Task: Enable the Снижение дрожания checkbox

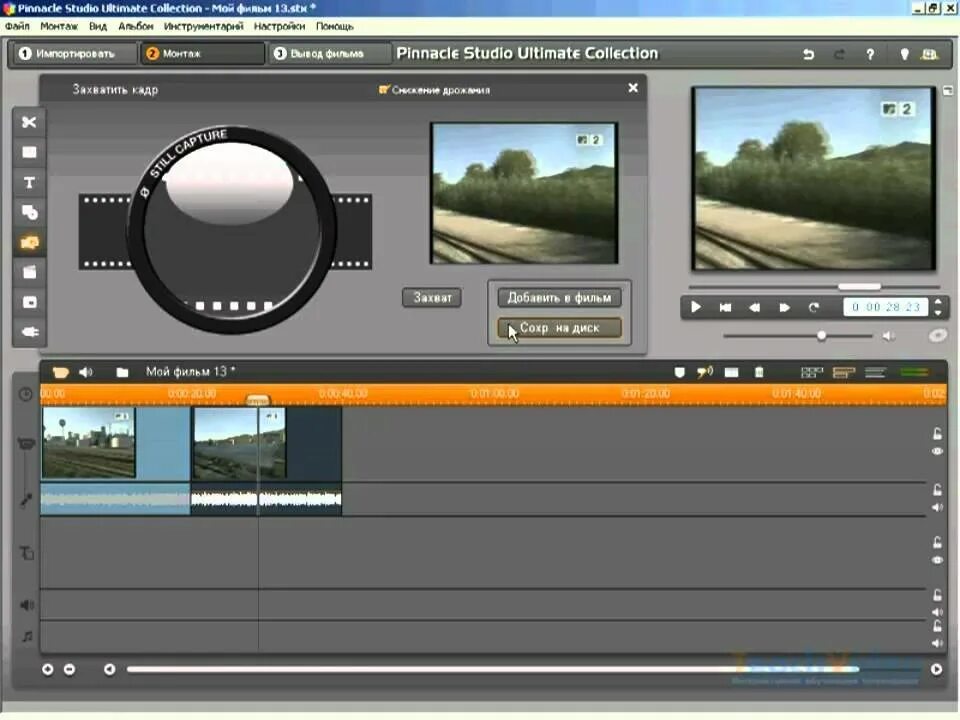Action: [x=383, y=90]
